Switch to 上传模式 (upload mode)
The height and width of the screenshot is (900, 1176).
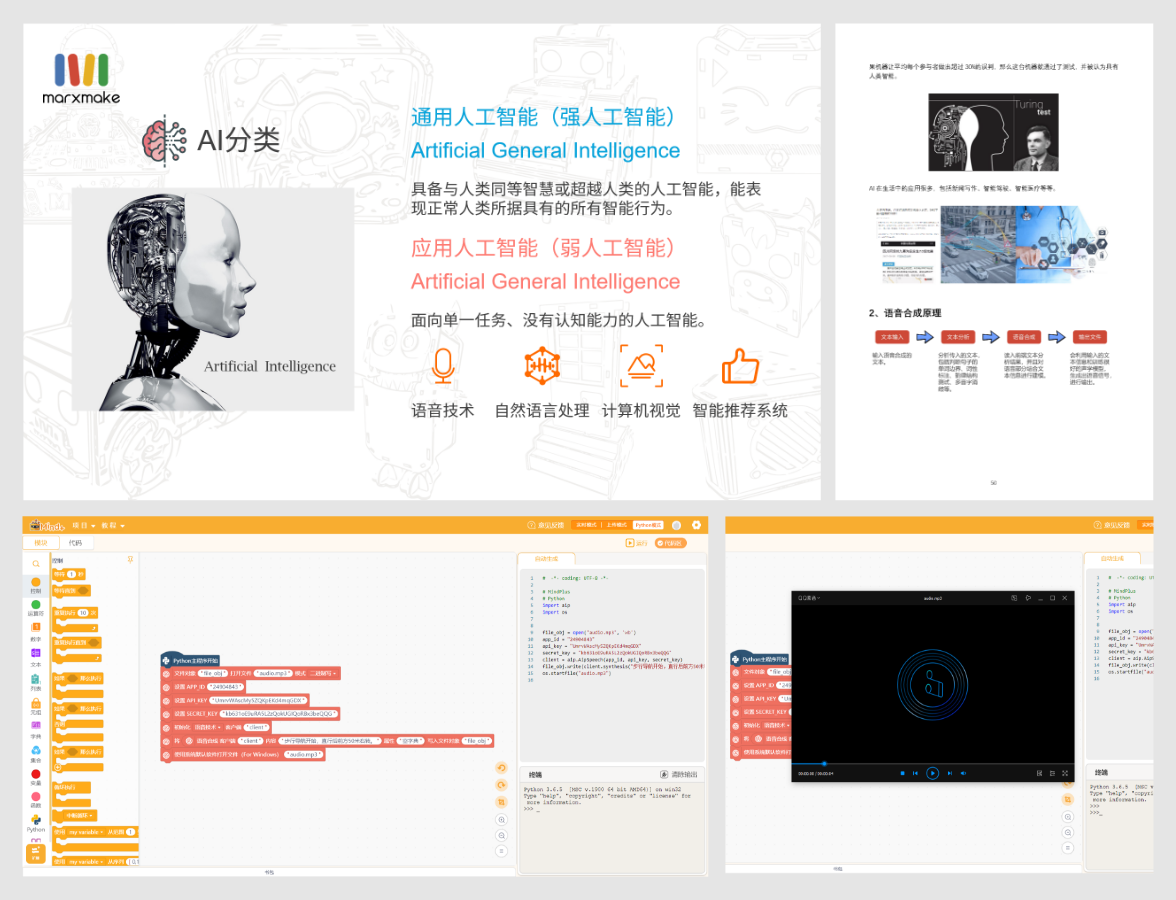pyautogui.click(x=616, y=525)
